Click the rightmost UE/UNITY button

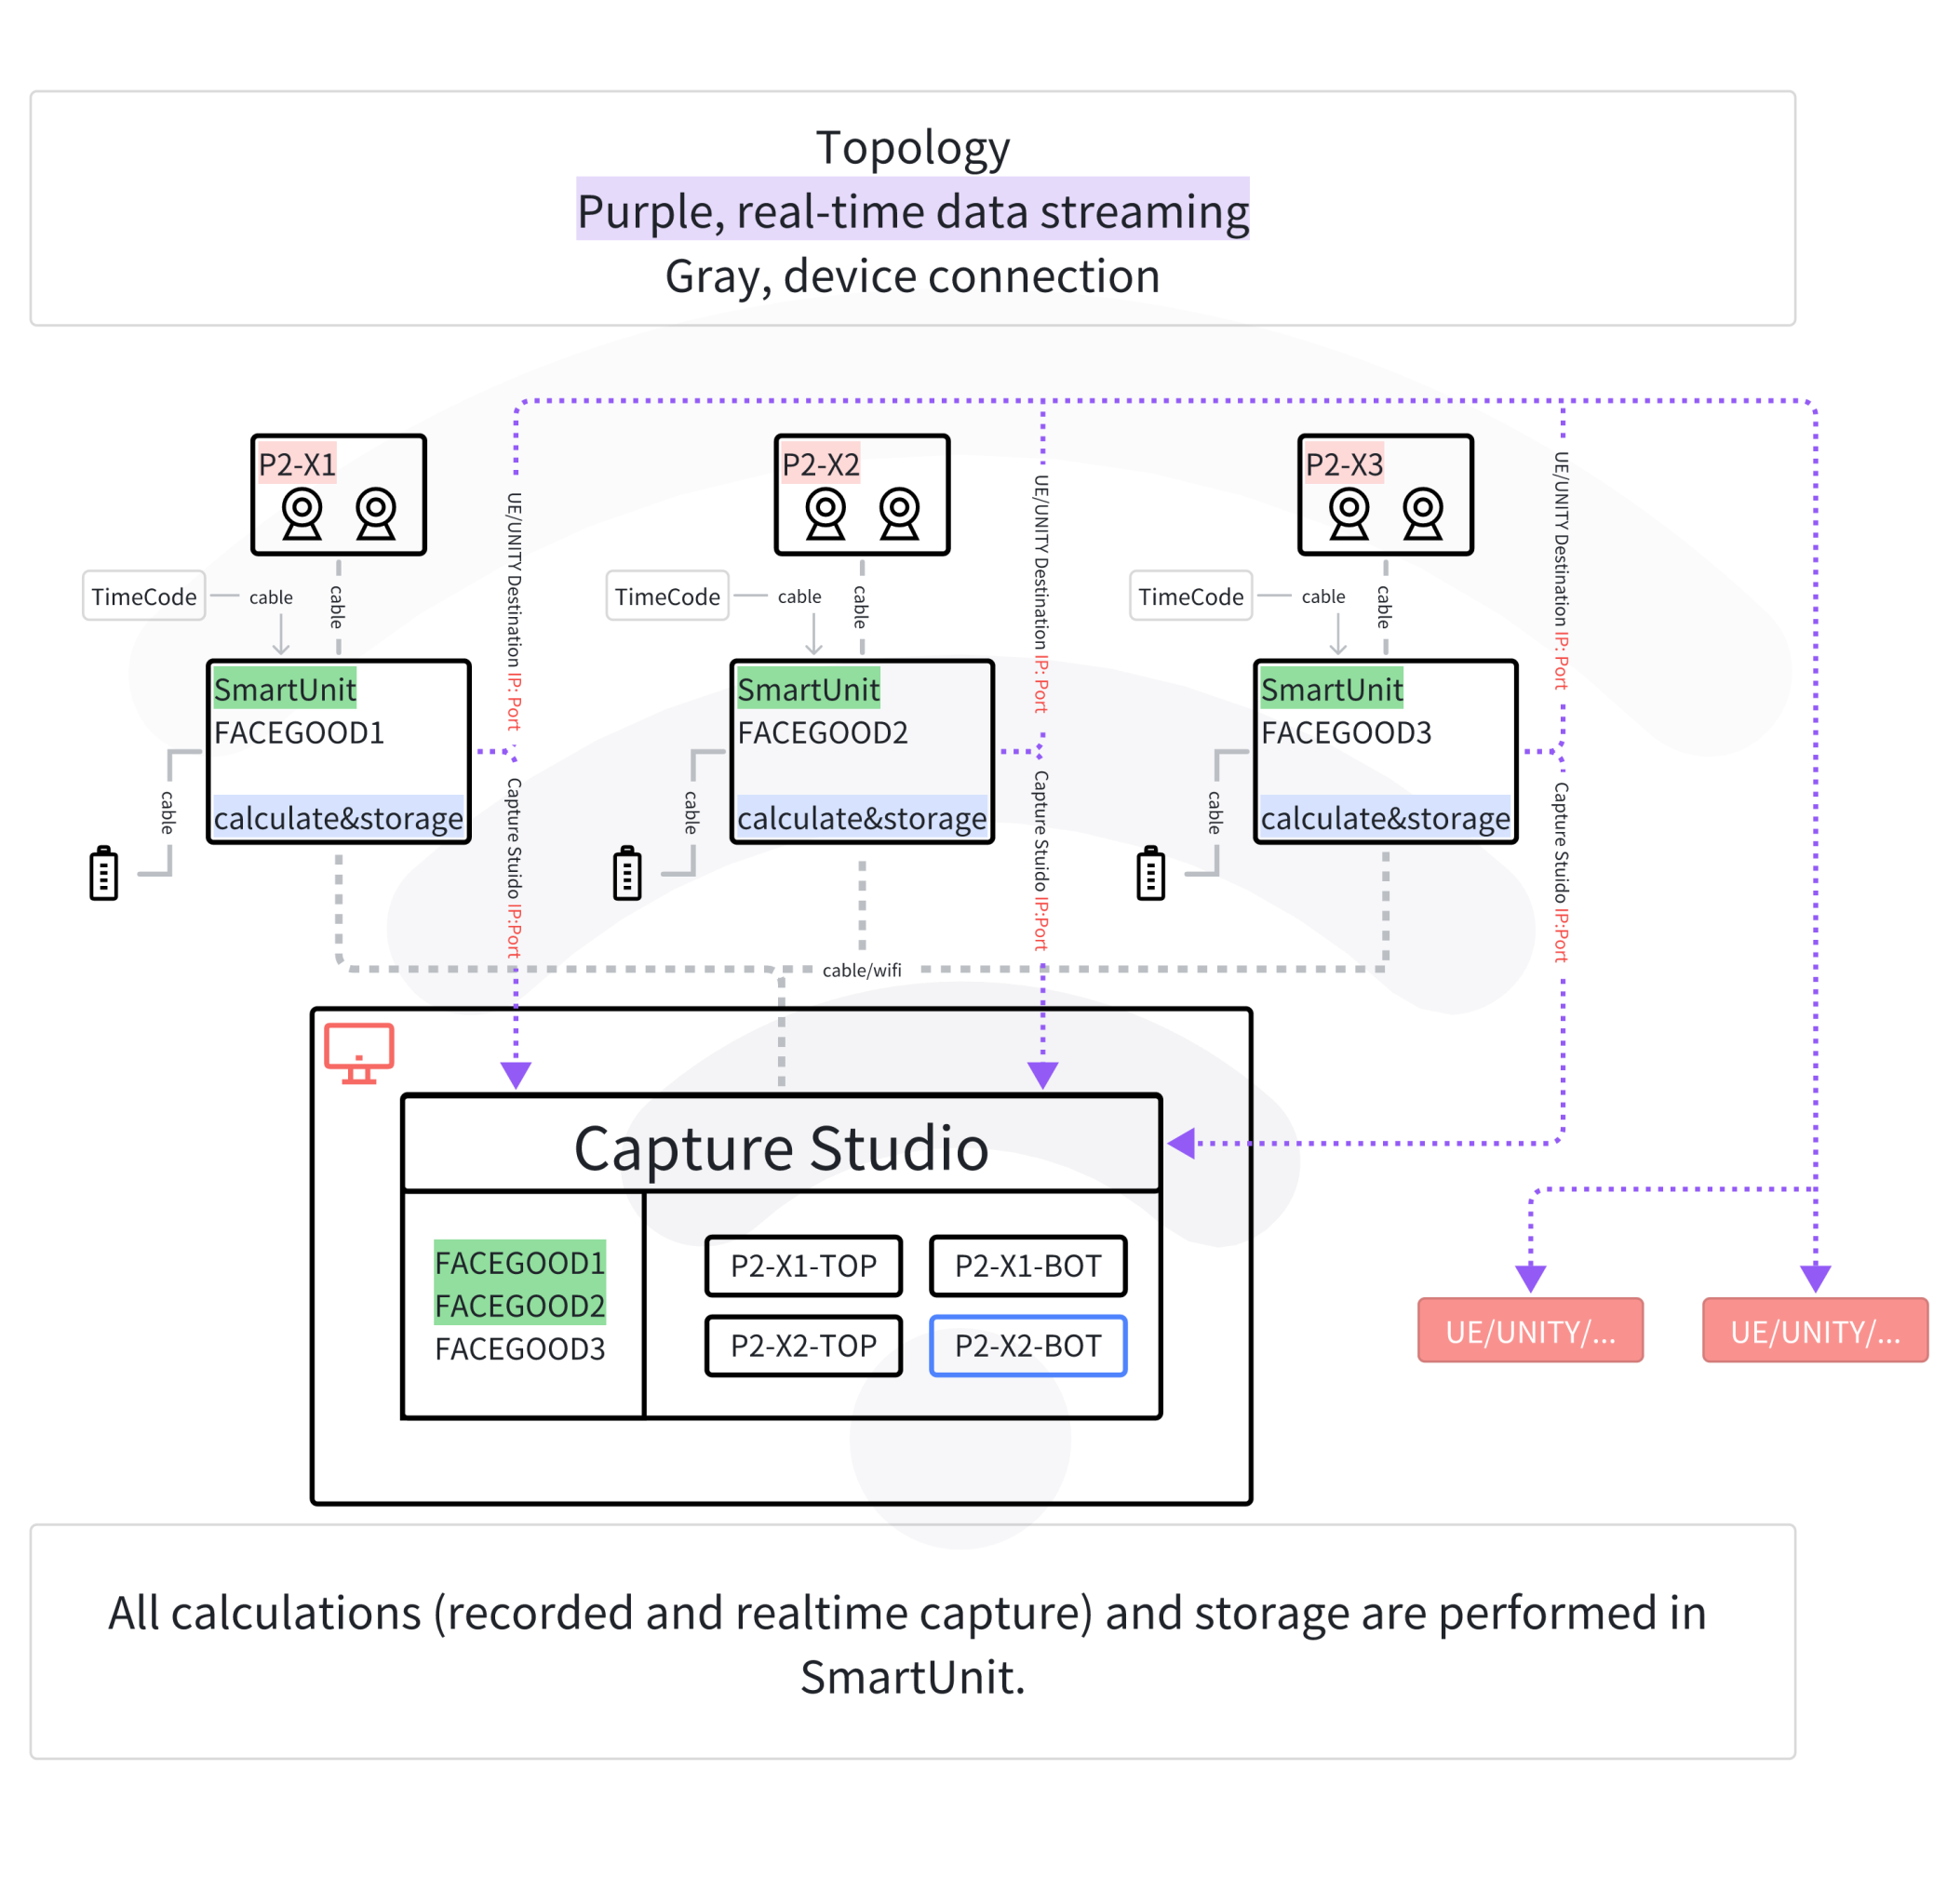[x=1814, y=1330]
